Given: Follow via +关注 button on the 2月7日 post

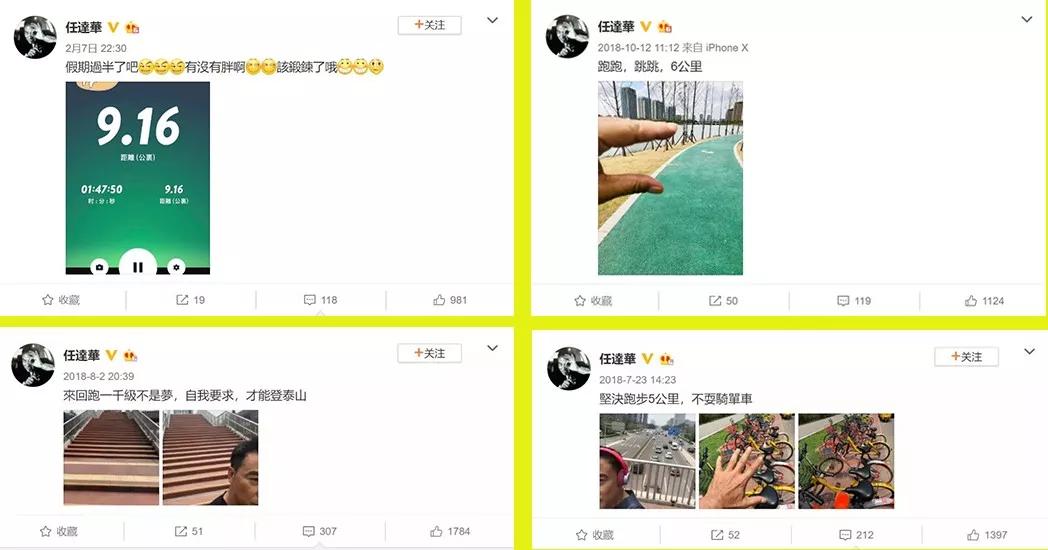Looking at the screenshot, I should click(430, 25).
